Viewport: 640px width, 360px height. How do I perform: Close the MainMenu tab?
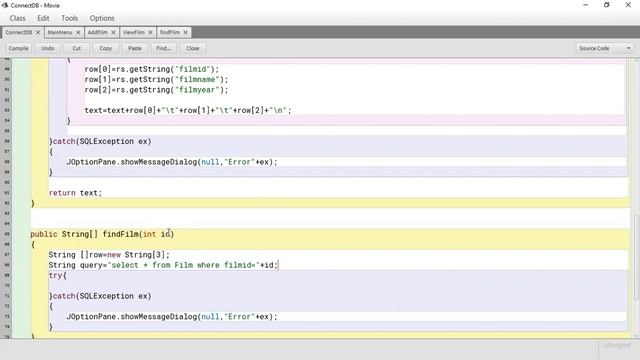[x=78, y=32]
